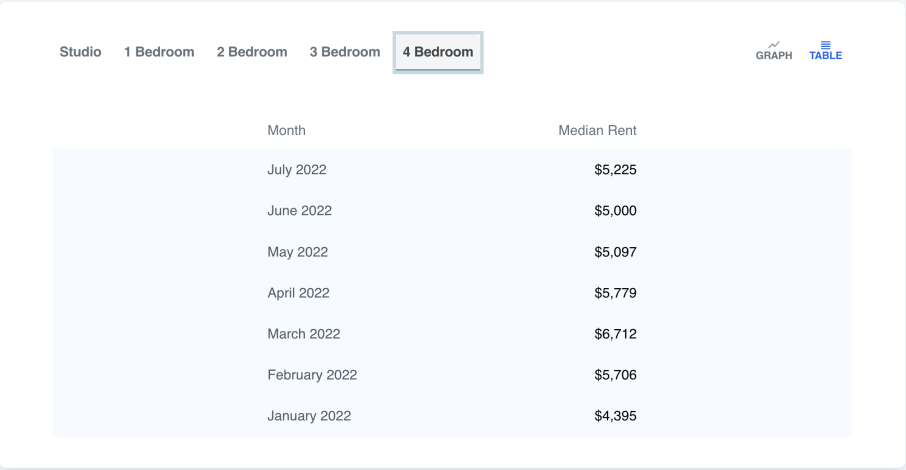Click the $5,225 median rent value
Image resolution: width=906 pixels, height=470 pixels.
pos(615,170)
